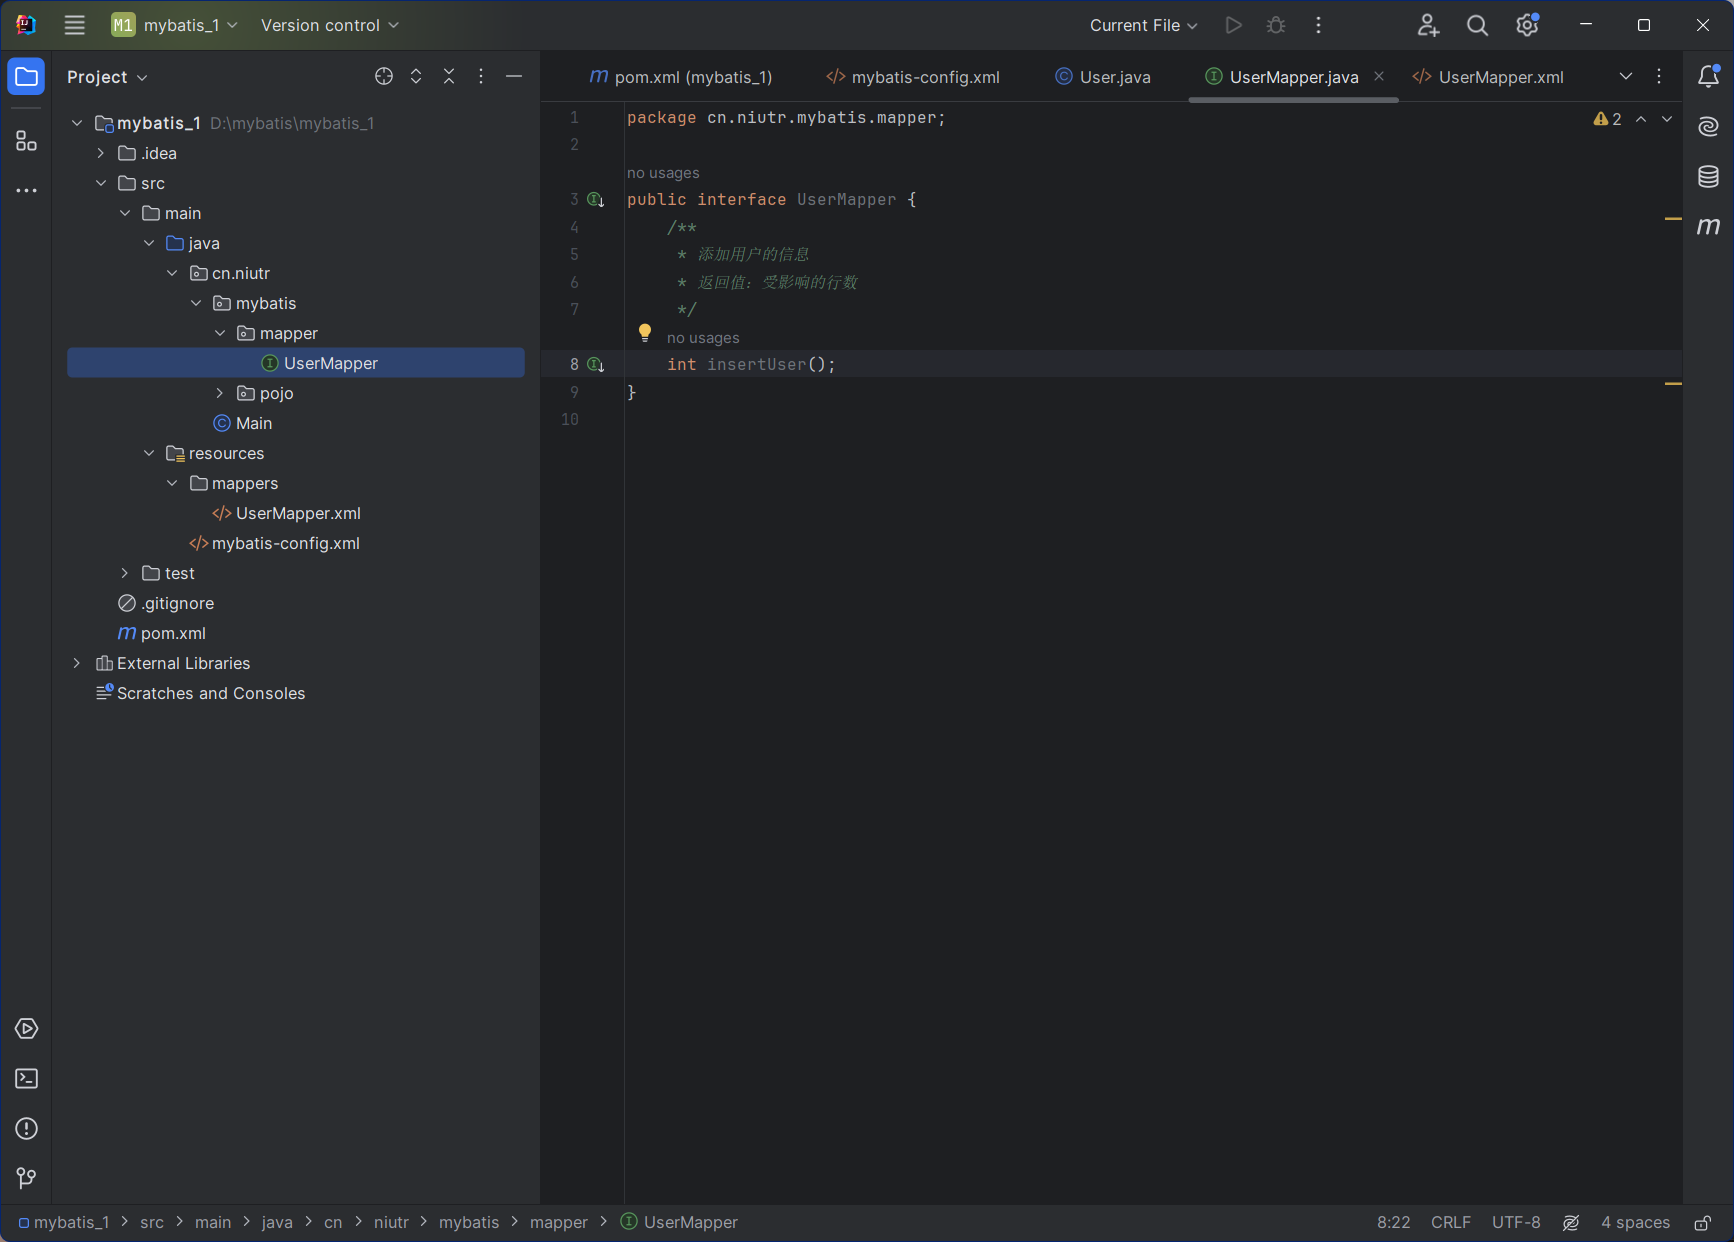1734x1242 pixels.
Task: Toggle the Project tool window button
Action: click(x=27, y=77)
